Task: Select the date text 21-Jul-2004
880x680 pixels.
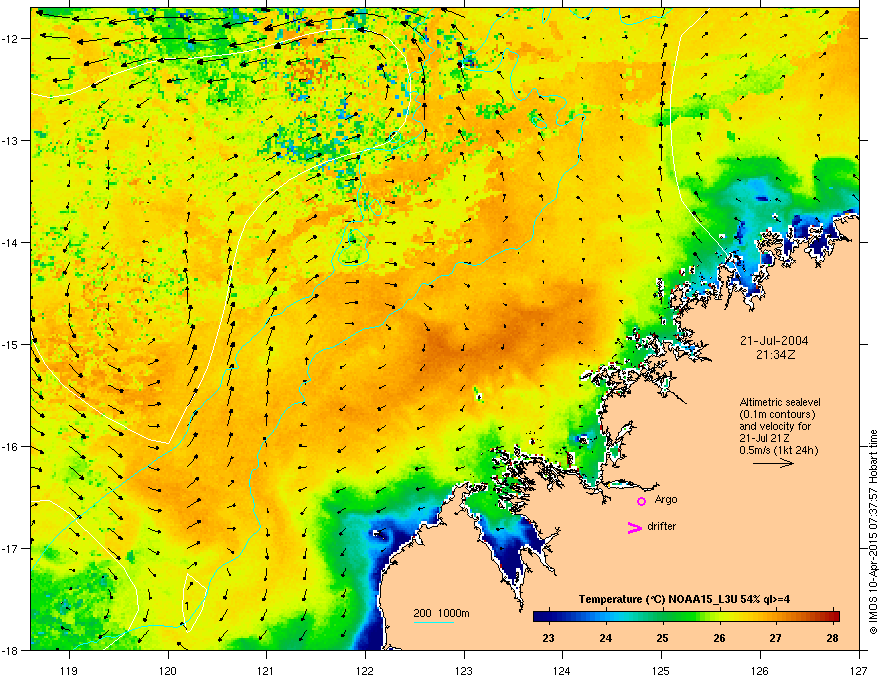Action: click(774, 341)
